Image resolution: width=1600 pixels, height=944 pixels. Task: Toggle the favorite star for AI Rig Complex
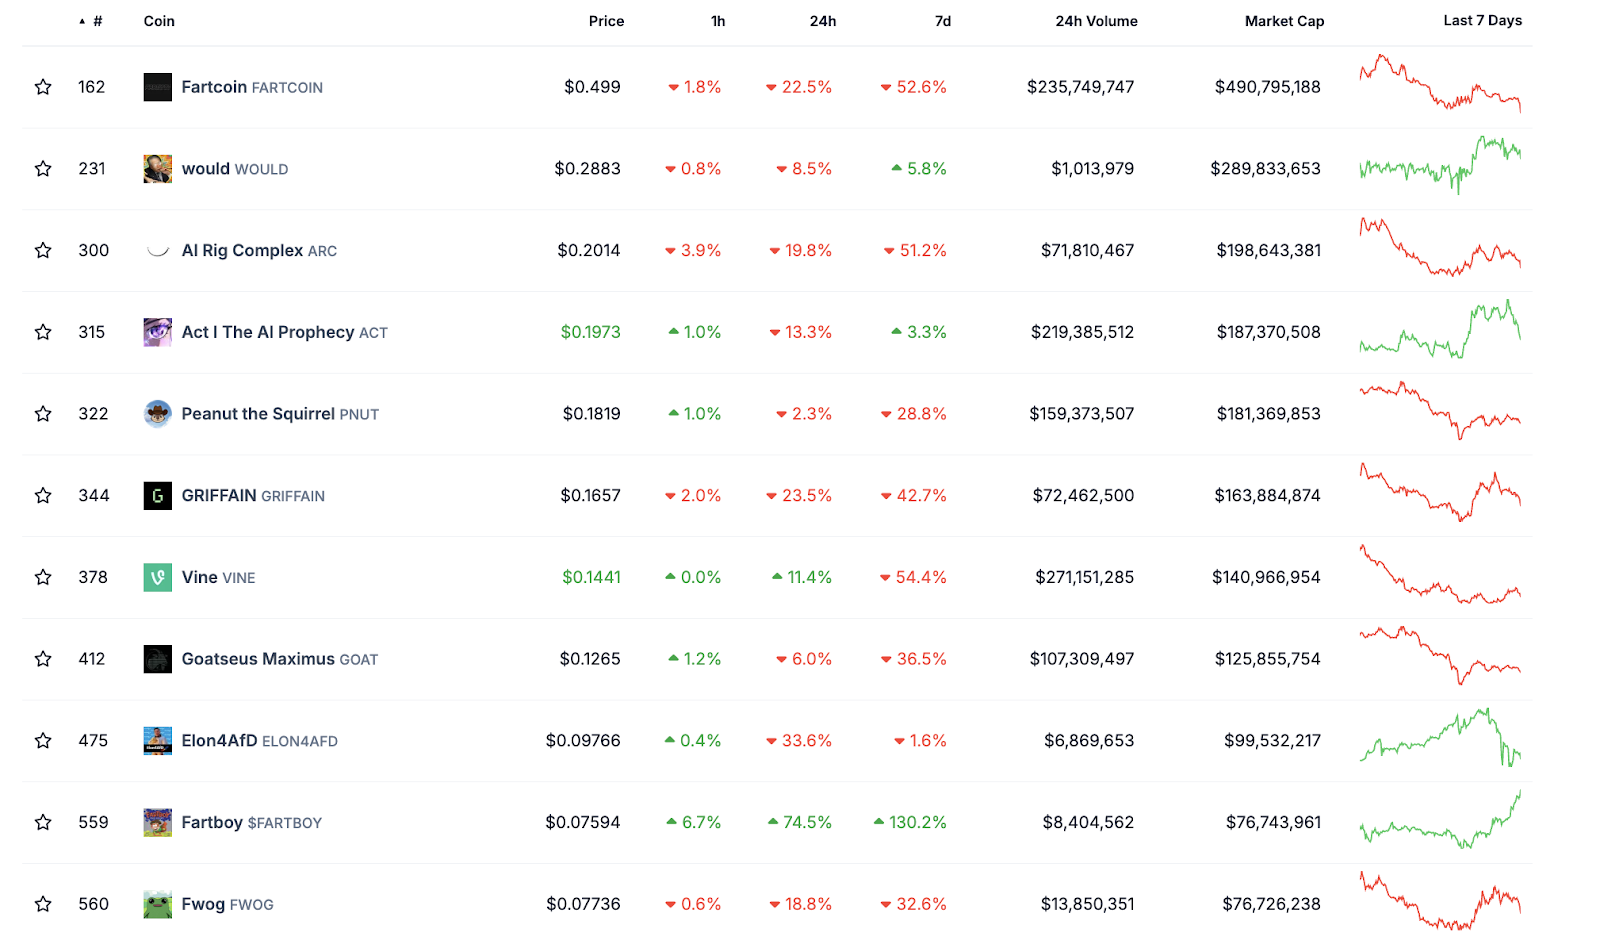click(43, 250)
